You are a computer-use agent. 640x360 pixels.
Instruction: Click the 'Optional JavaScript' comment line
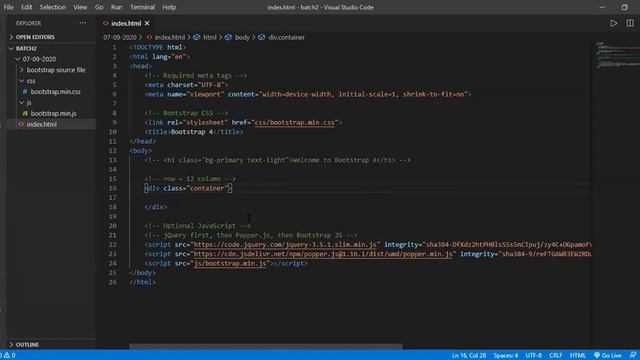coord(198,226)
